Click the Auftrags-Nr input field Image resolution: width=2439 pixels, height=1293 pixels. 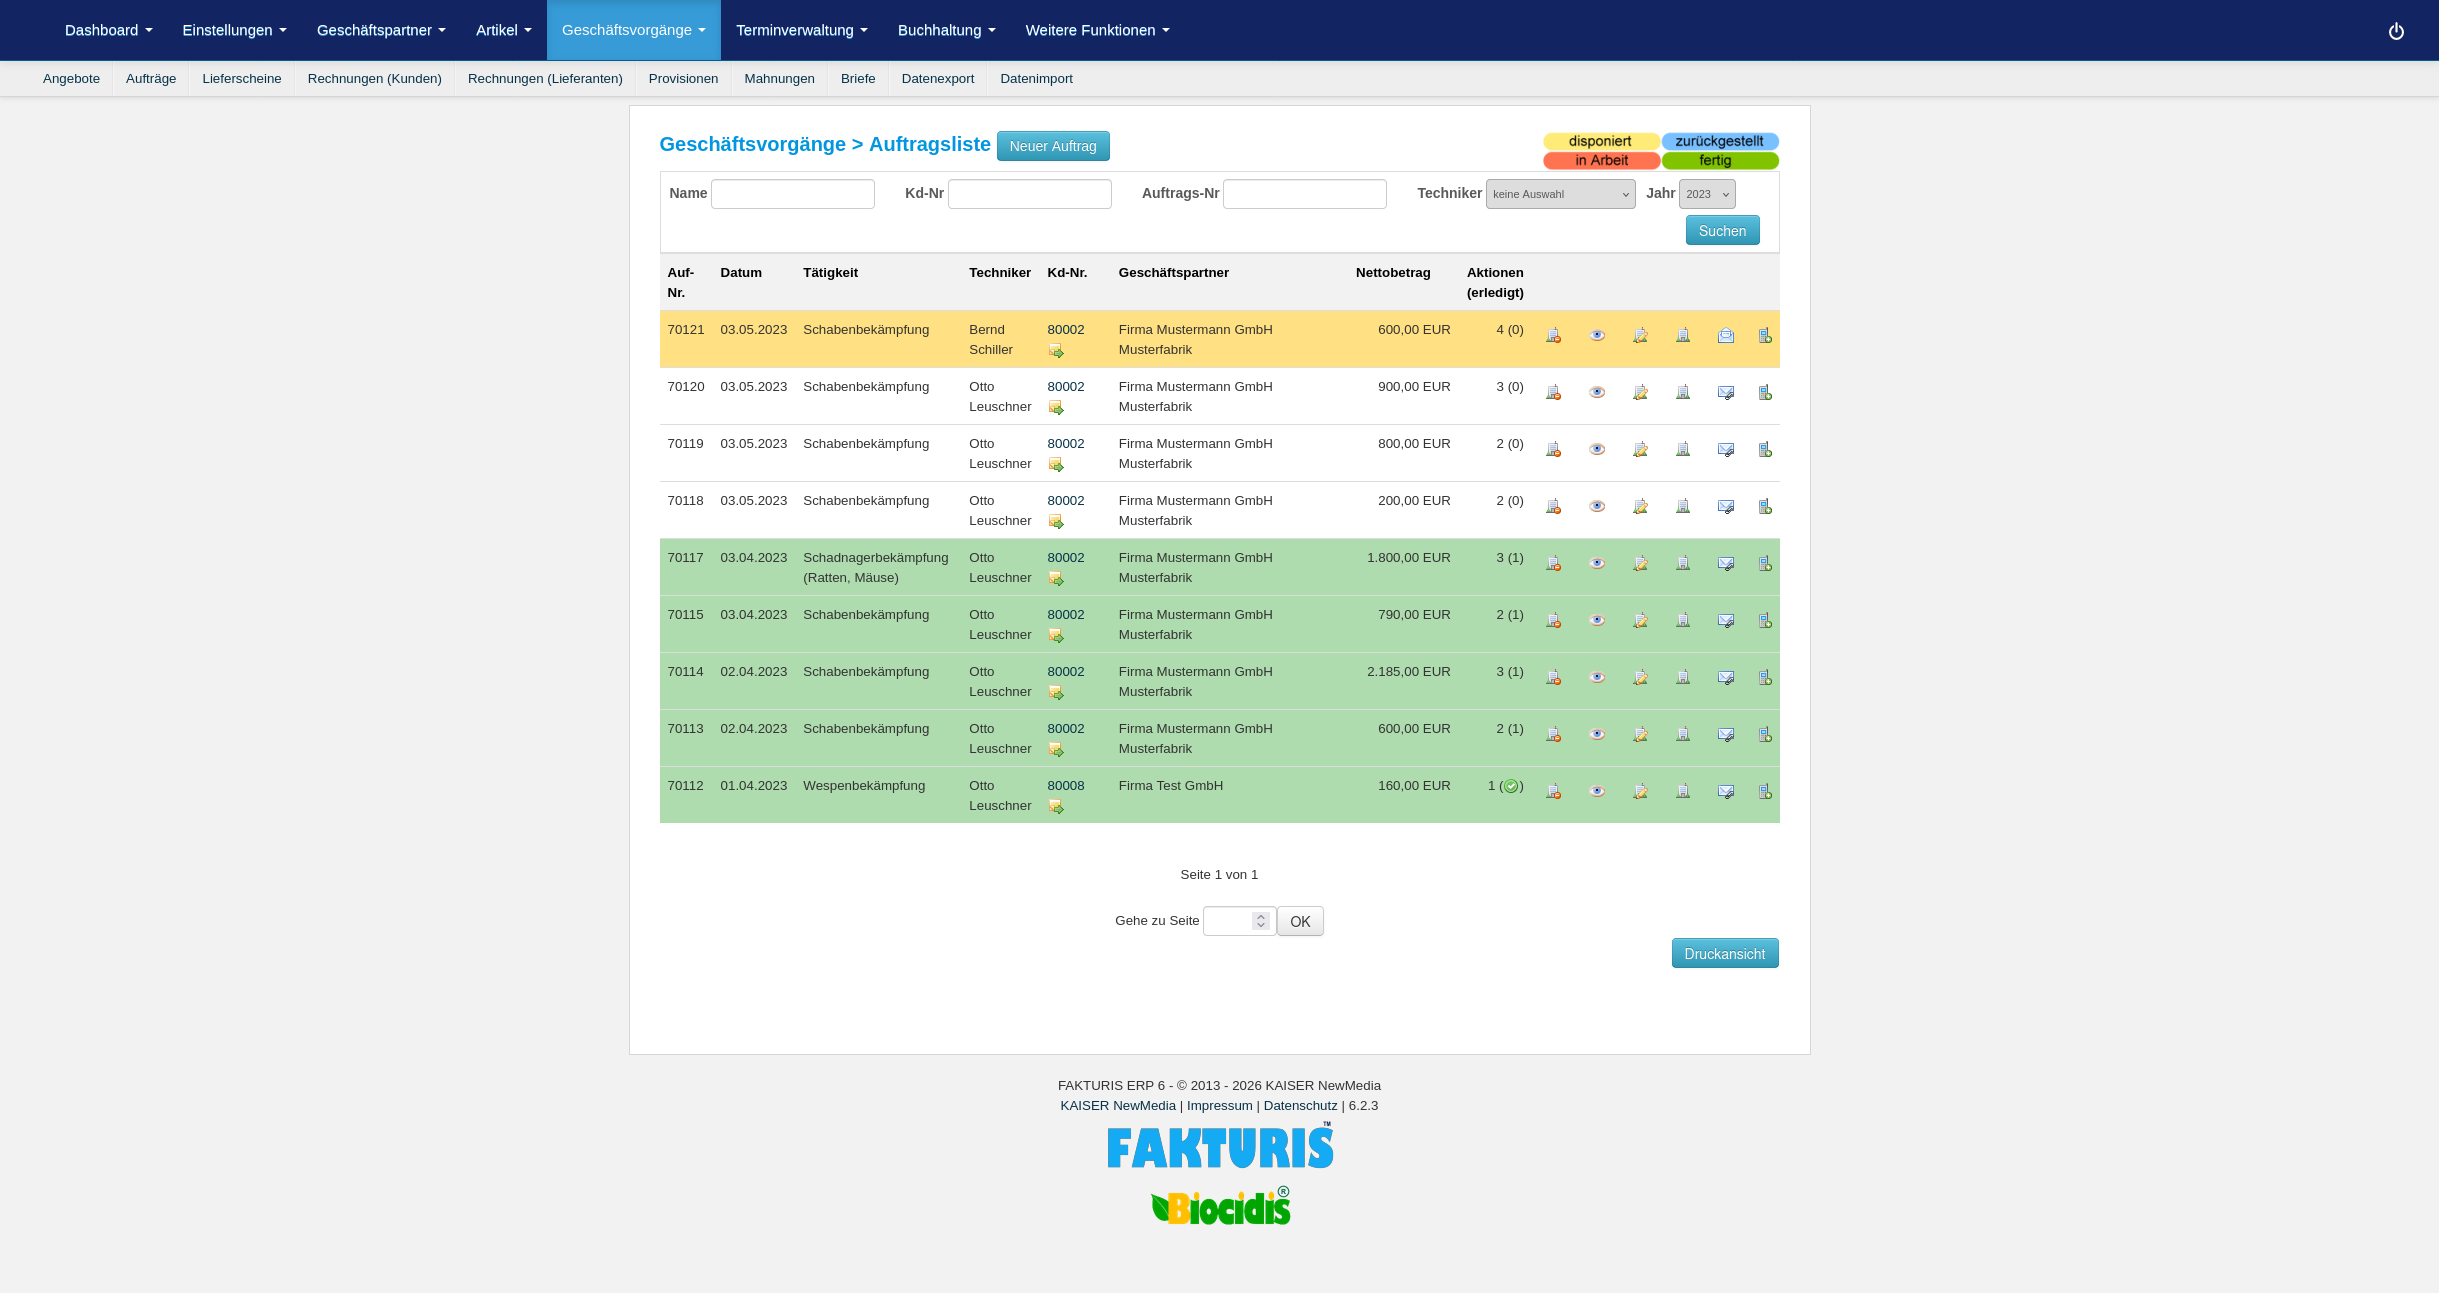(x=1304, y=194)
